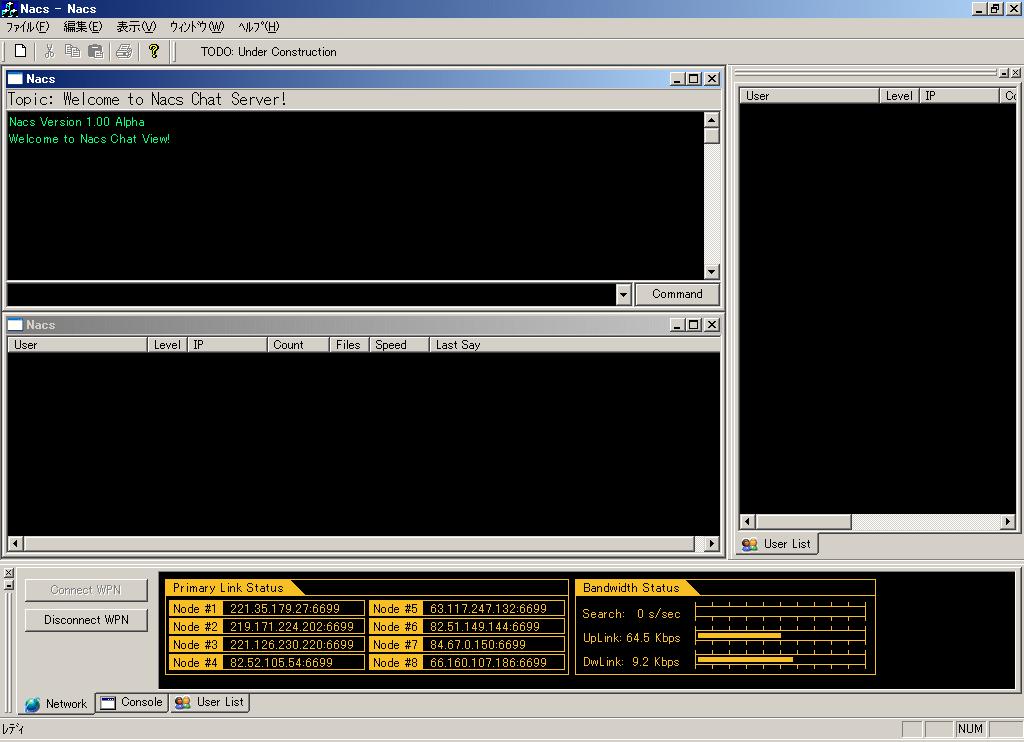This screenshot has width=1024, height=742.
Task: Click the Copy toolbar icon
Action: [x=72, y=51]
